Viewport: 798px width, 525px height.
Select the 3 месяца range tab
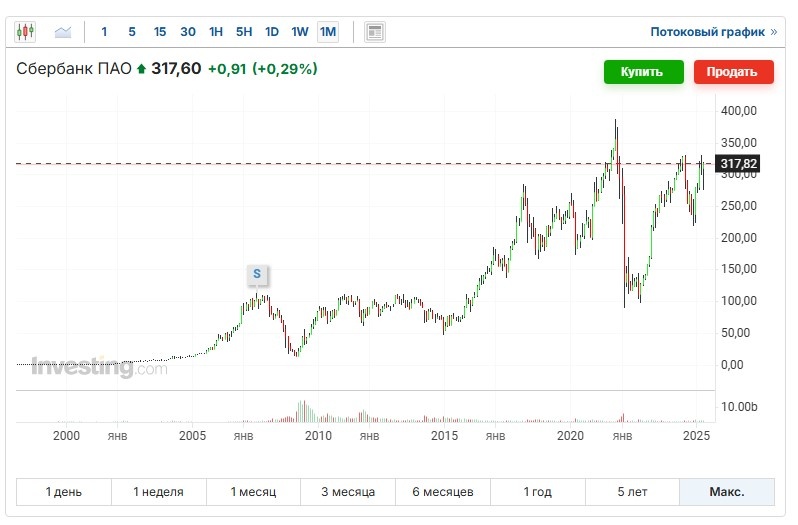point(348,492)
